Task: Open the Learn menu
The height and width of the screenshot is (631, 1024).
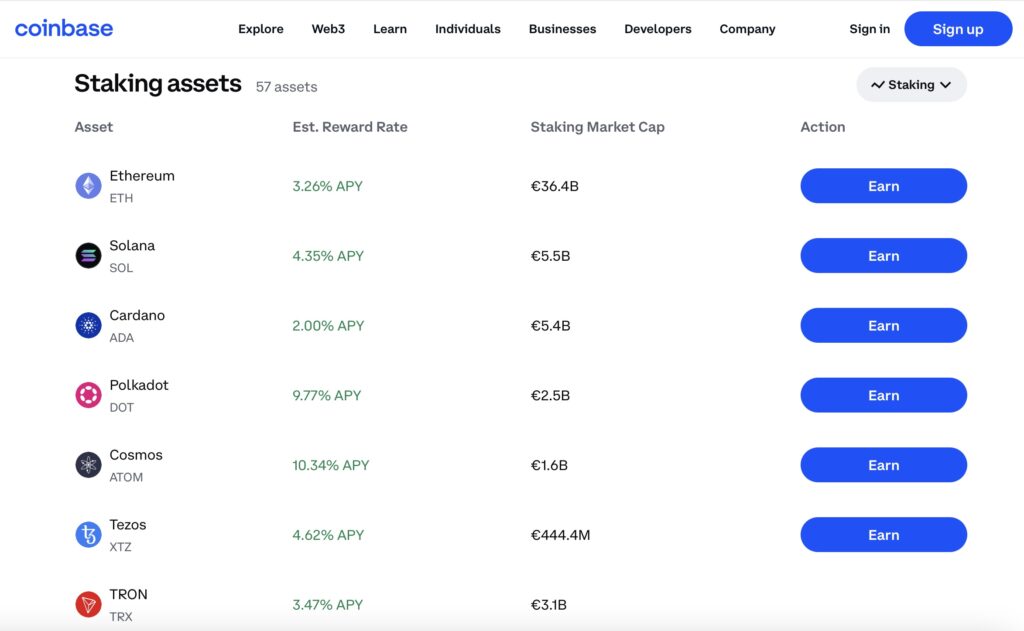Action: (390, 29)
